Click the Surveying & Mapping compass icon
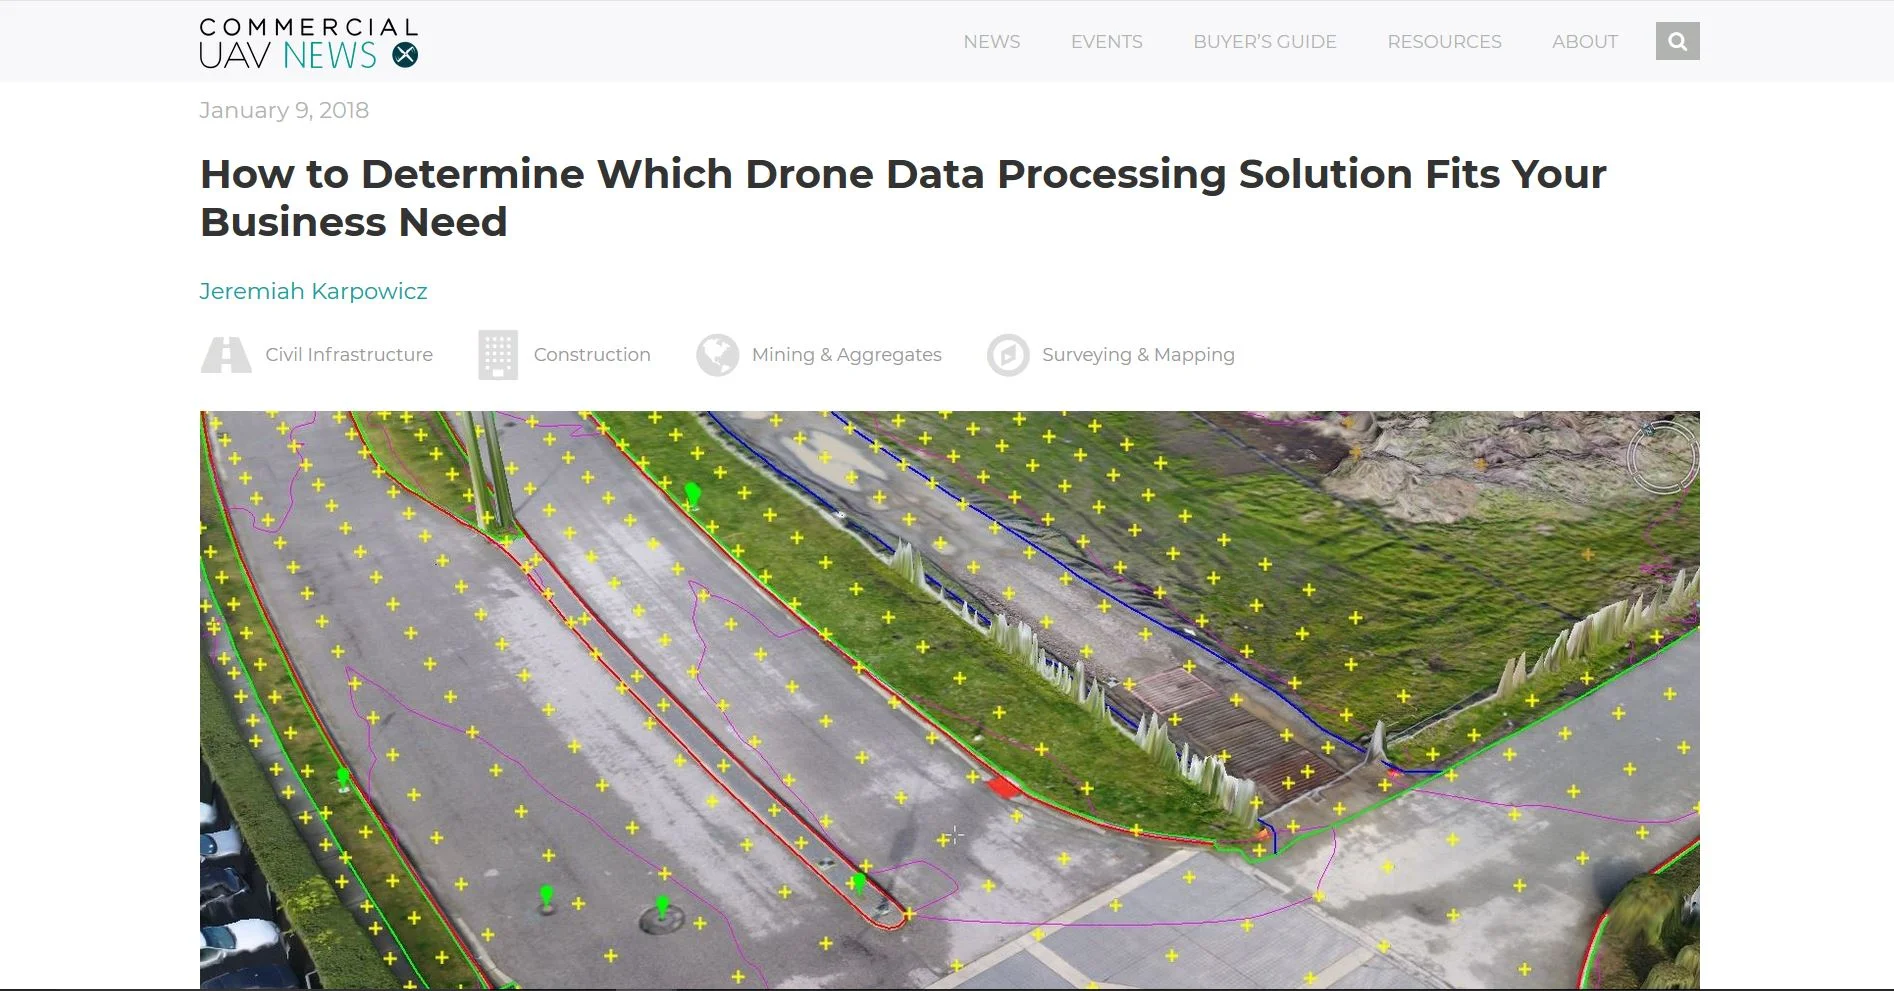Image resolution: width=1894 pixels, height=991 pixels. [x=1008, y=355]
